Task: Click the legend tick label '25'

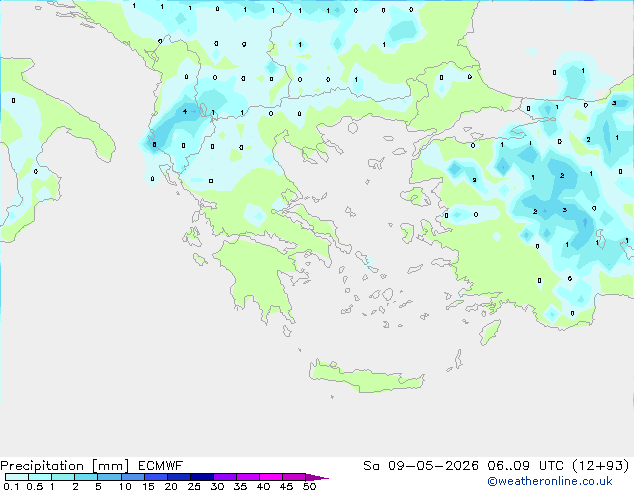Action: click(x=194, y=486)
